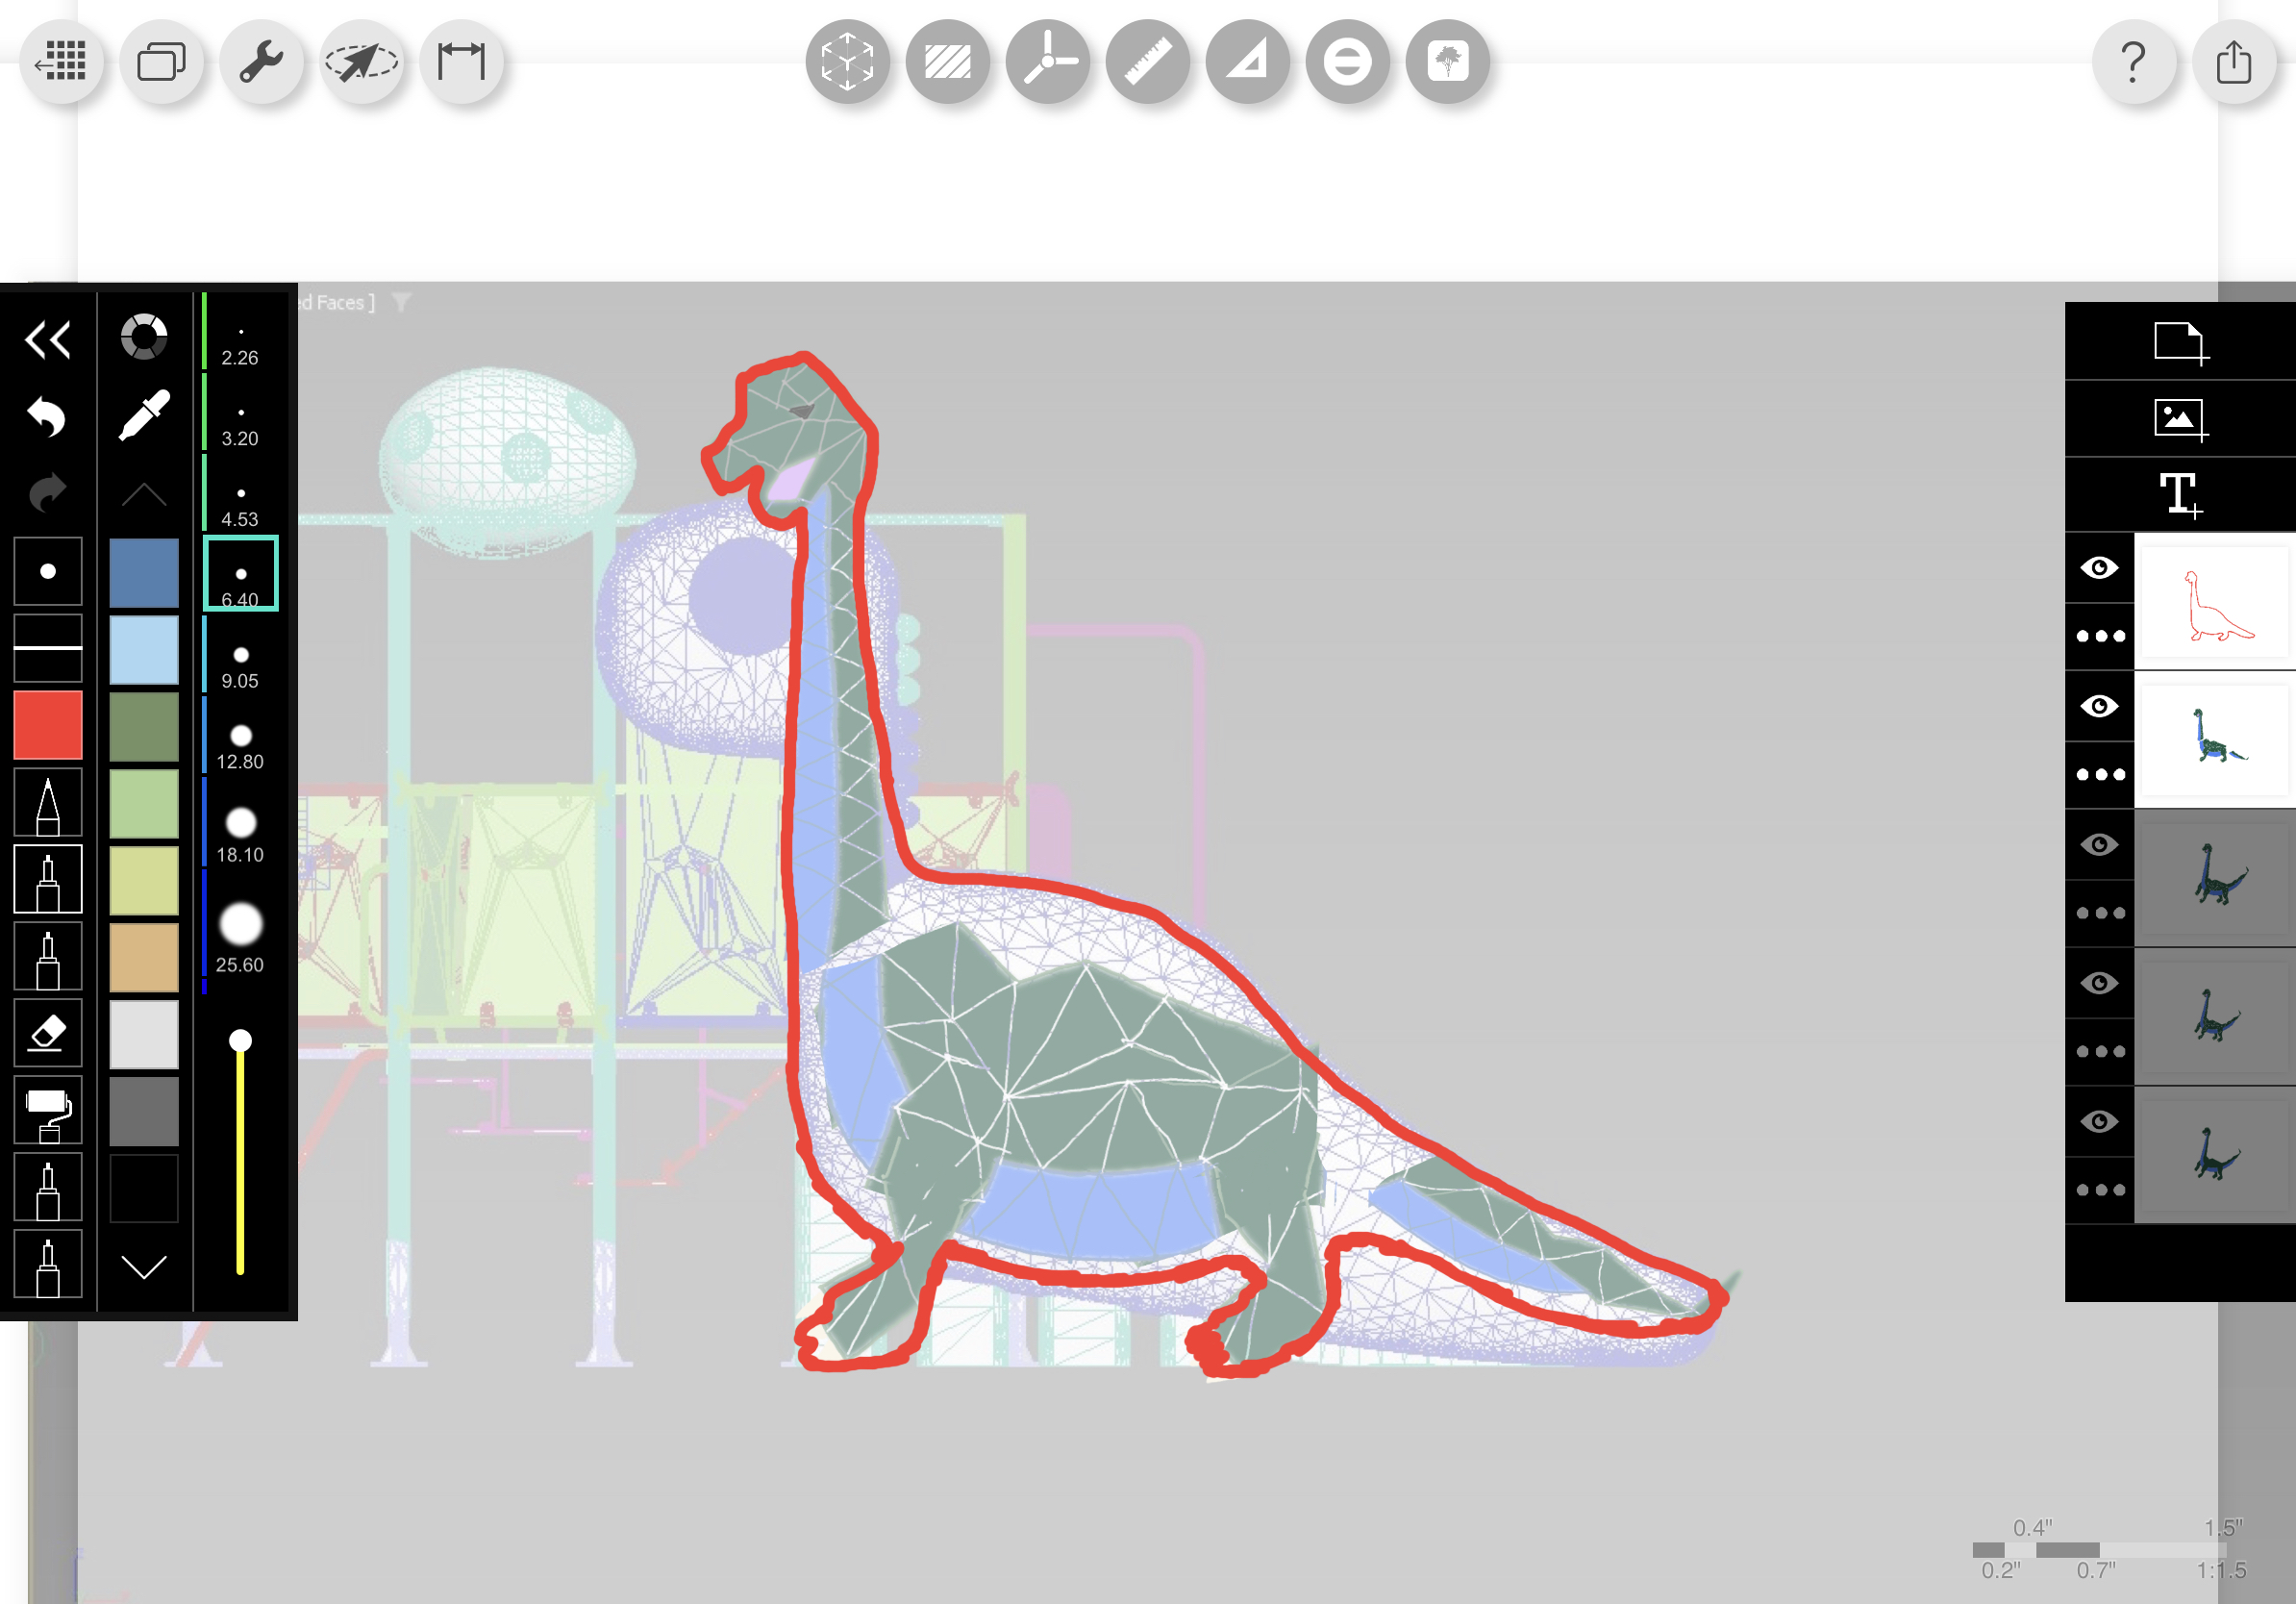The width and height of the screenshot is (2296, 1604).
Task: Collapse the tool panel with double chevron
Action: coord(47,340)
